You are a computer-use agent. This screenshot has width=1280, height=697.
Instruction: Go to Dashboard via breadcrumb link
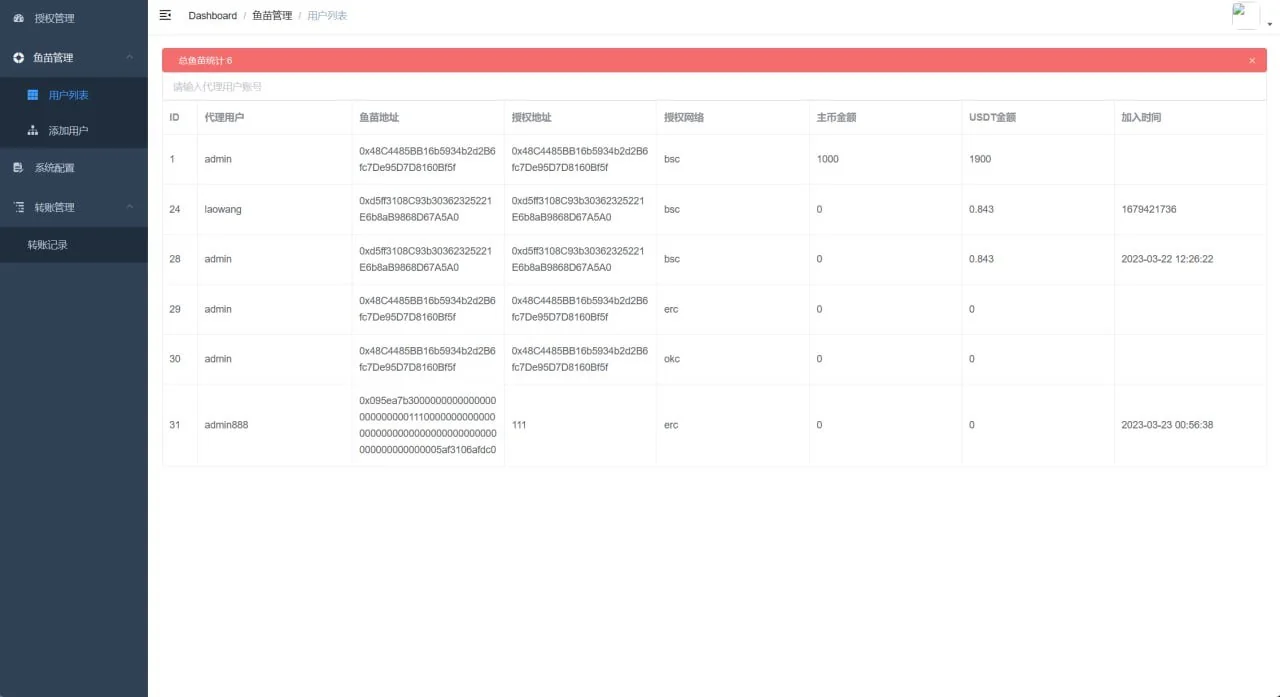click(212, 16)
